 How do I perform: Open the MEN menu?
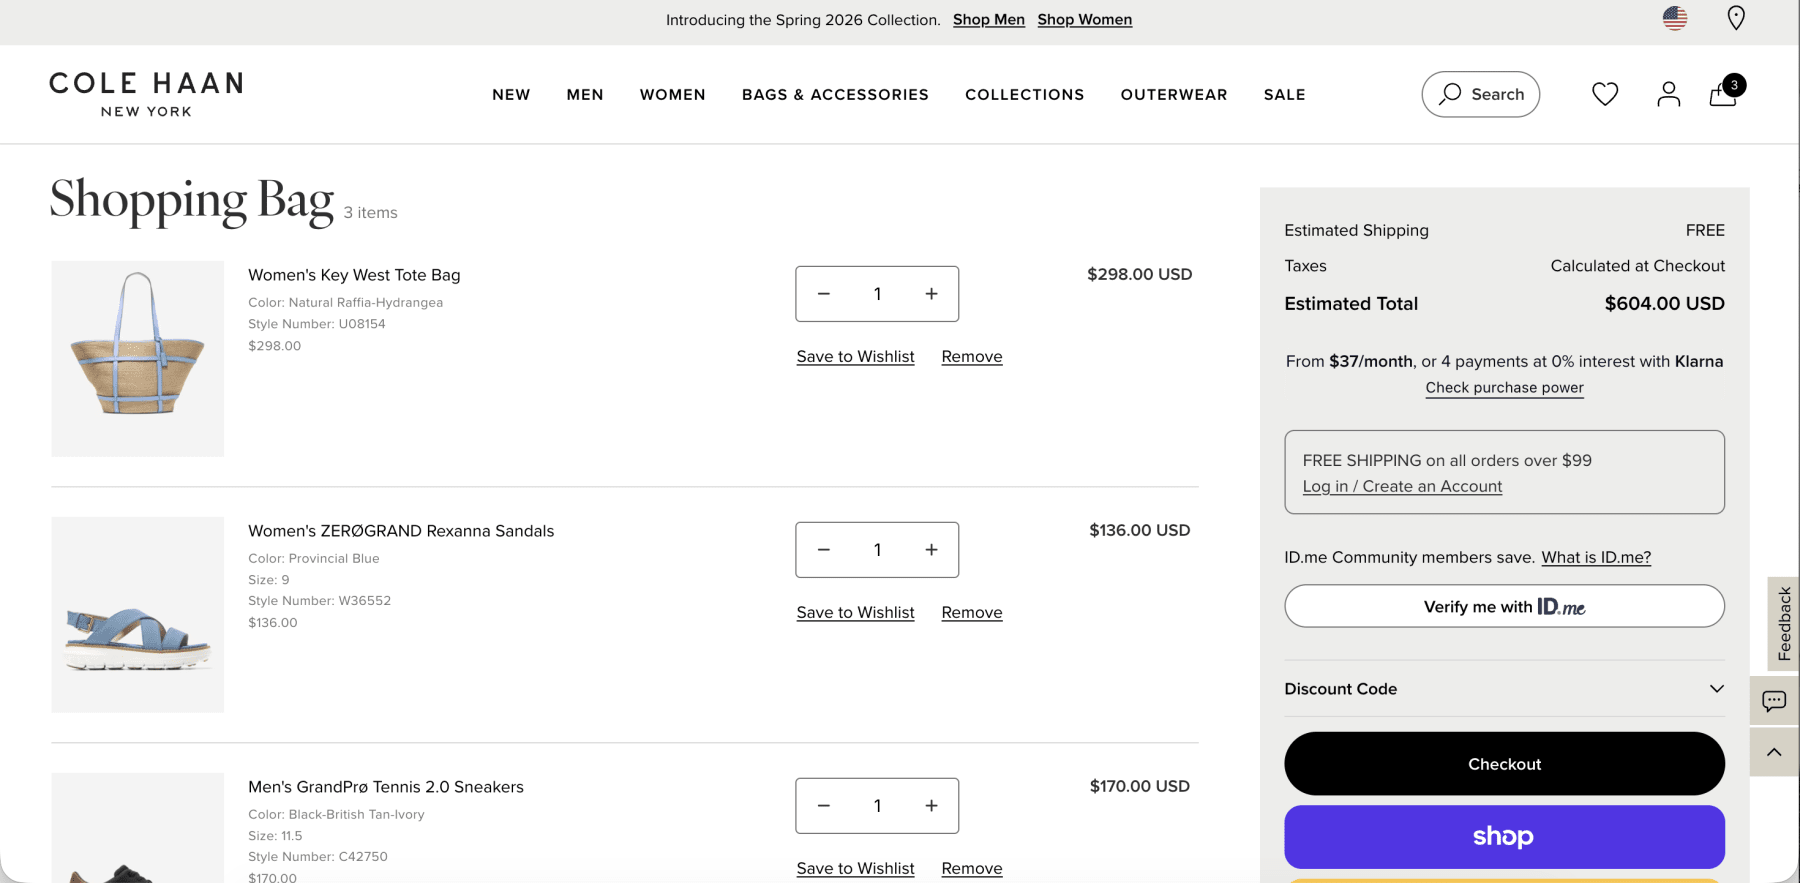pos(585,95)
